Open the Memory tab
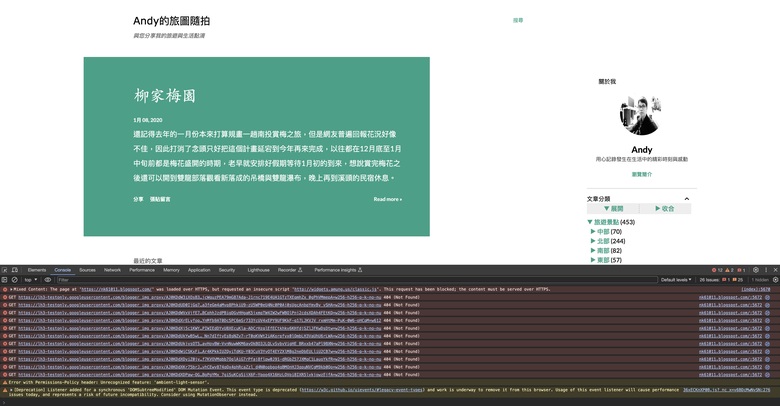Viewport: 780px width, 406px height. [x=171, y=270]
